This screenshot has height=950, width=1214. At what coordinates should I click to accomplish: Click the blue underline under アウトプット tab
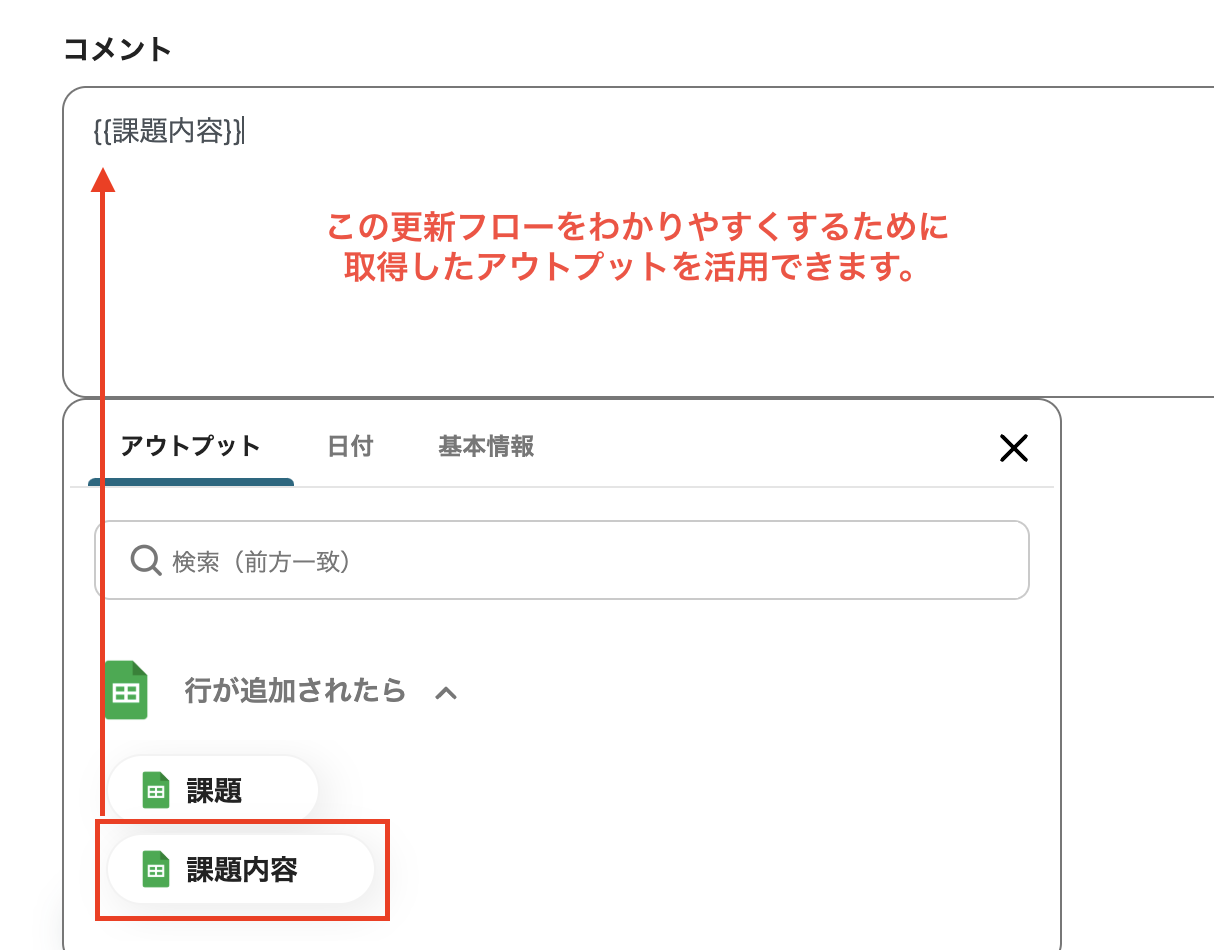191,482
